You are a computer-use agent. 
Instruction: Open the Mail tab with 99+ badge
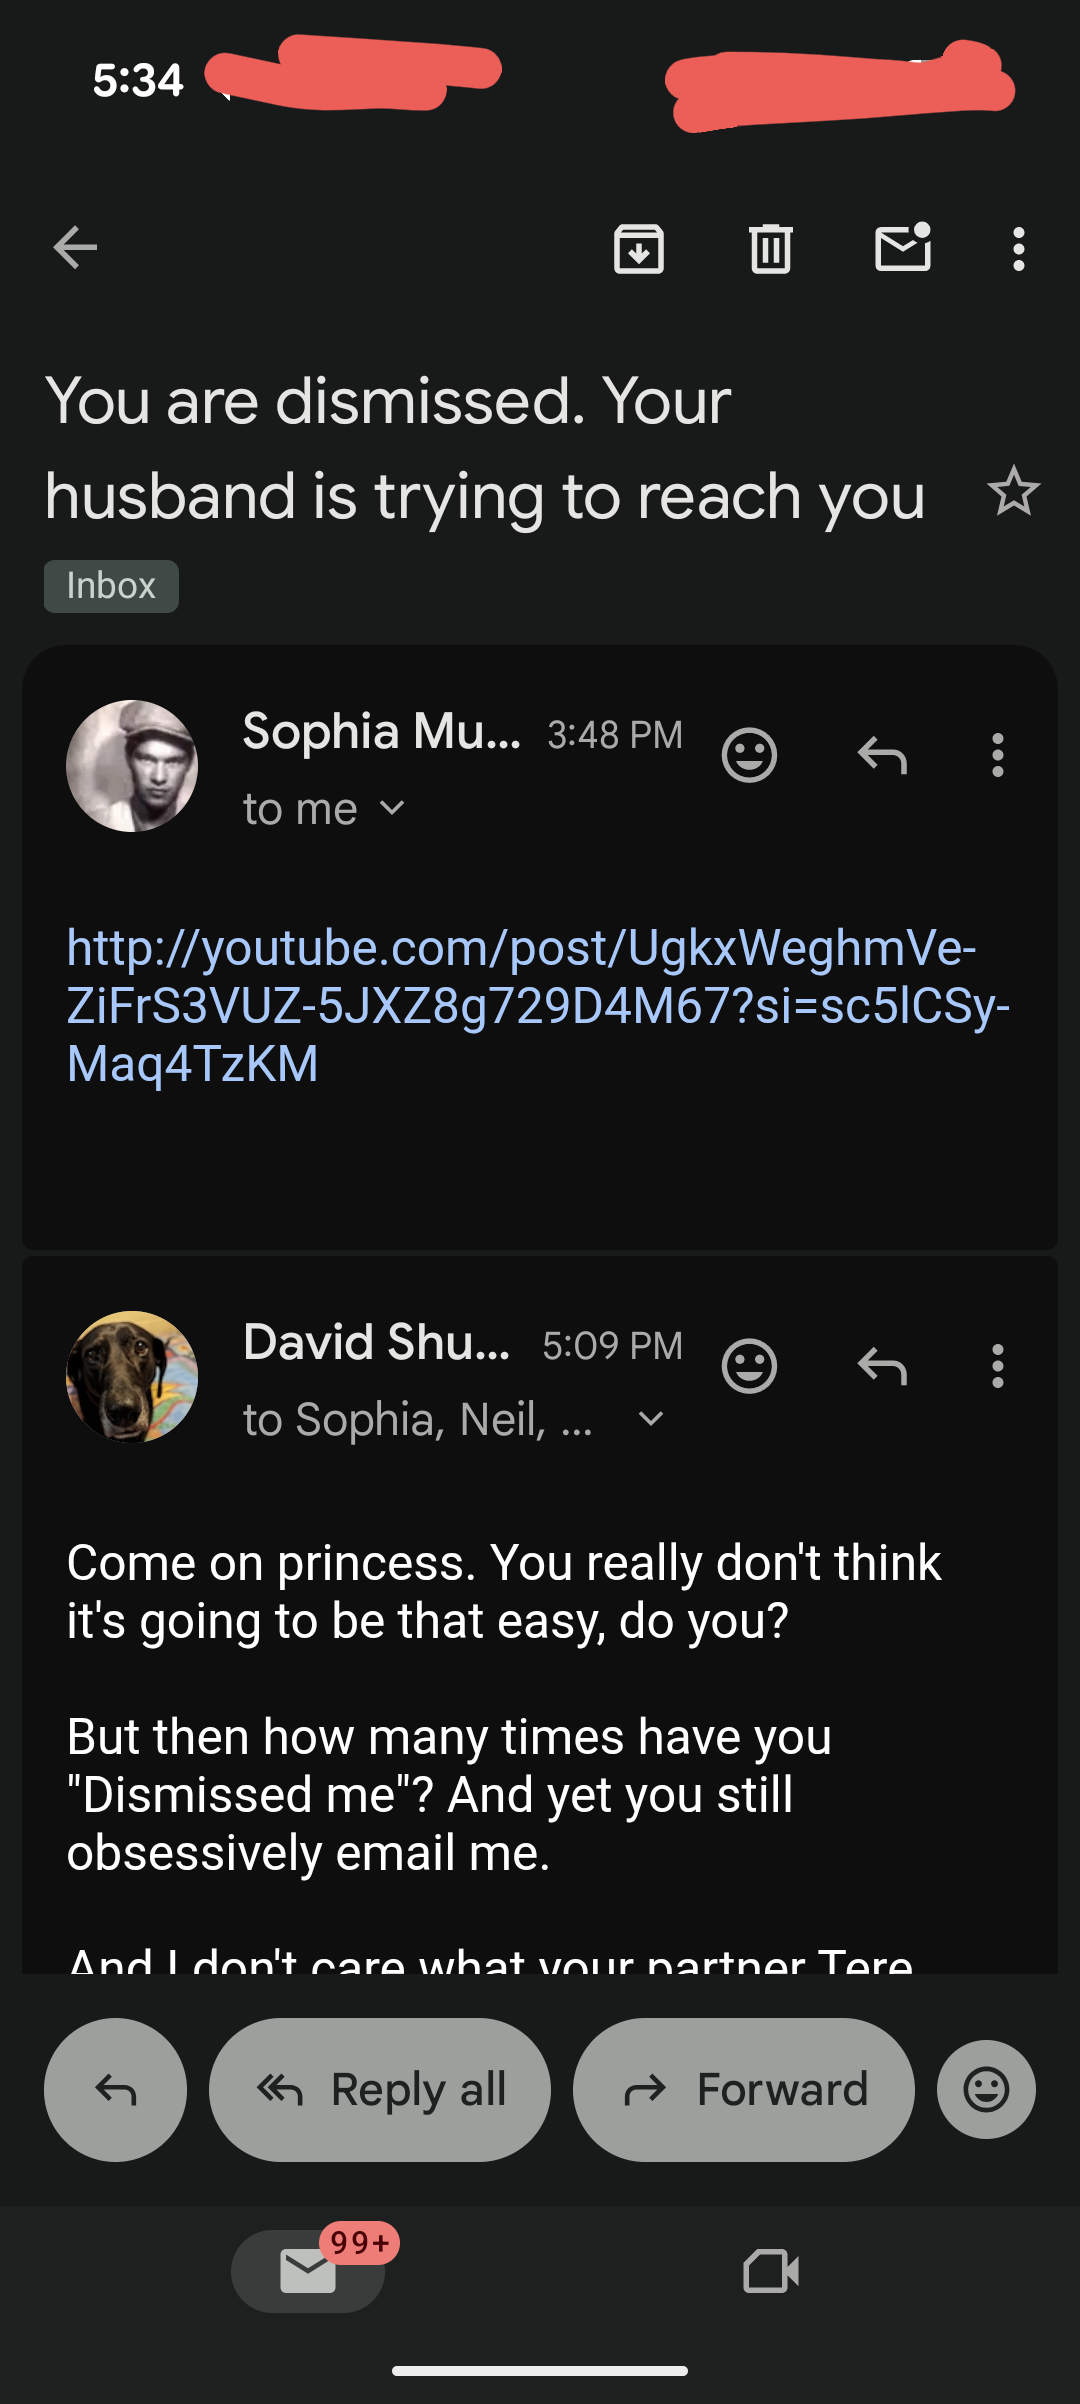point(308,2271)
